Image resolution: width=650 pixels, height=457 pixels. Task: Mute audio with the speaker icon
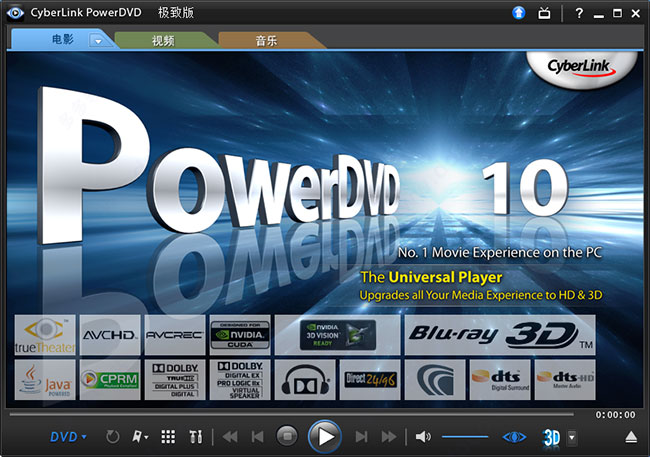coord(423,437)
